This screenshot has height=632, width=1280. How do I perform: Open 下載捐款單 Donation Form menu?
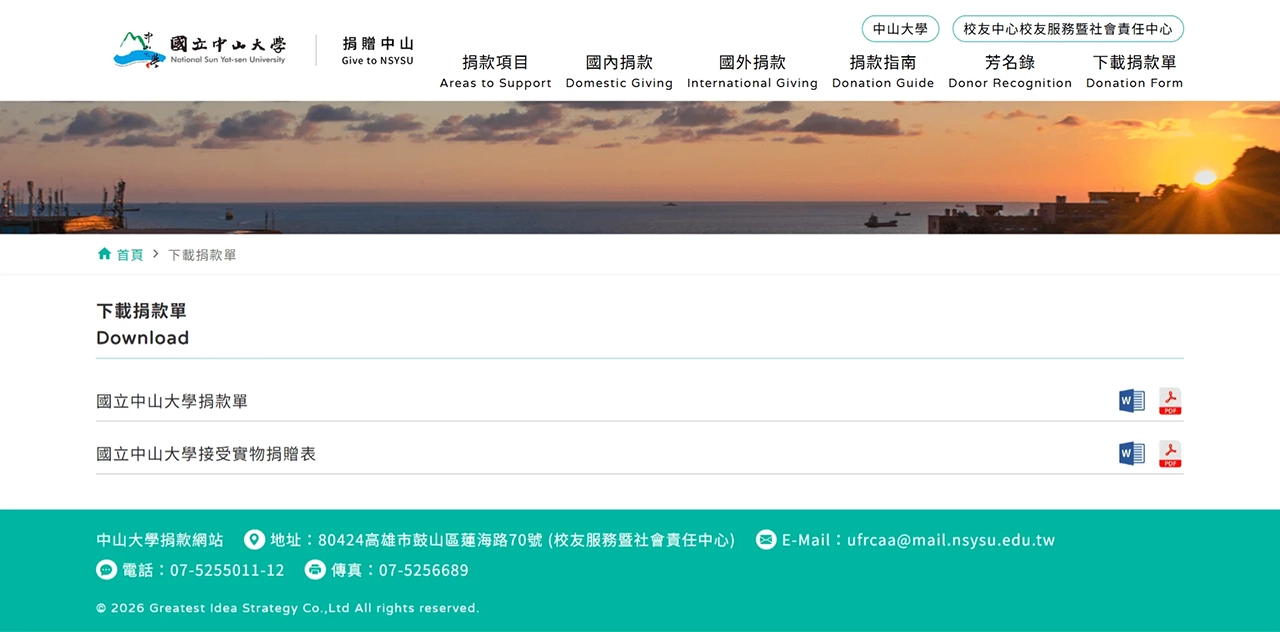tap(1134, 72)
